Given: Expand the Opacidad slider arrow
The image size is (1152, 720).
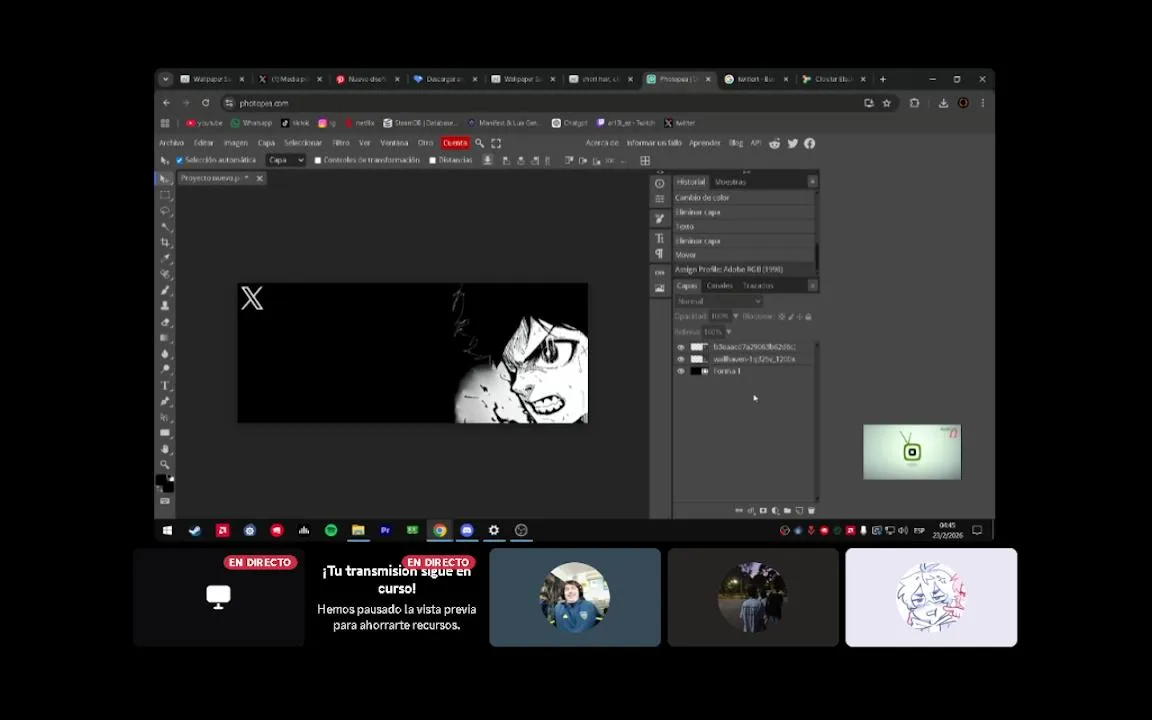Looking at the screenshot, I should click(x=735, y=317).
